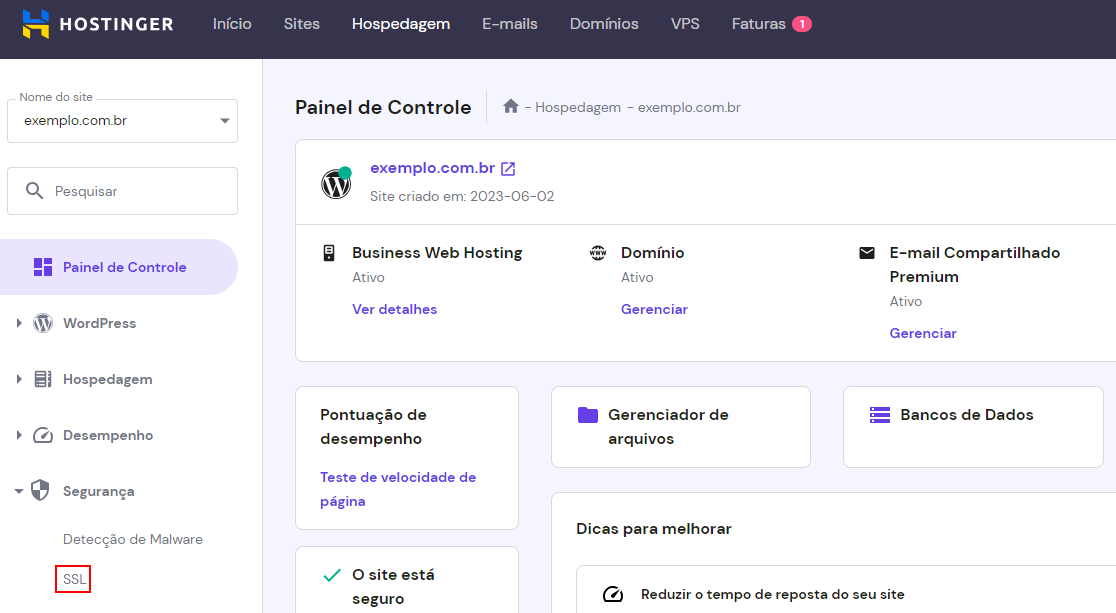Click the WordPress icon in sidebar

[42, 323]
